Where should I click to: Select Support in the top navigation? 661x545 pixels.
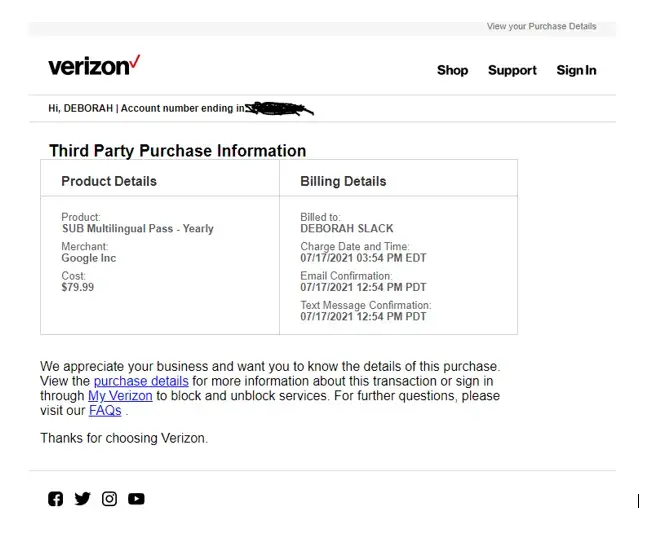(x=512, y=70)
